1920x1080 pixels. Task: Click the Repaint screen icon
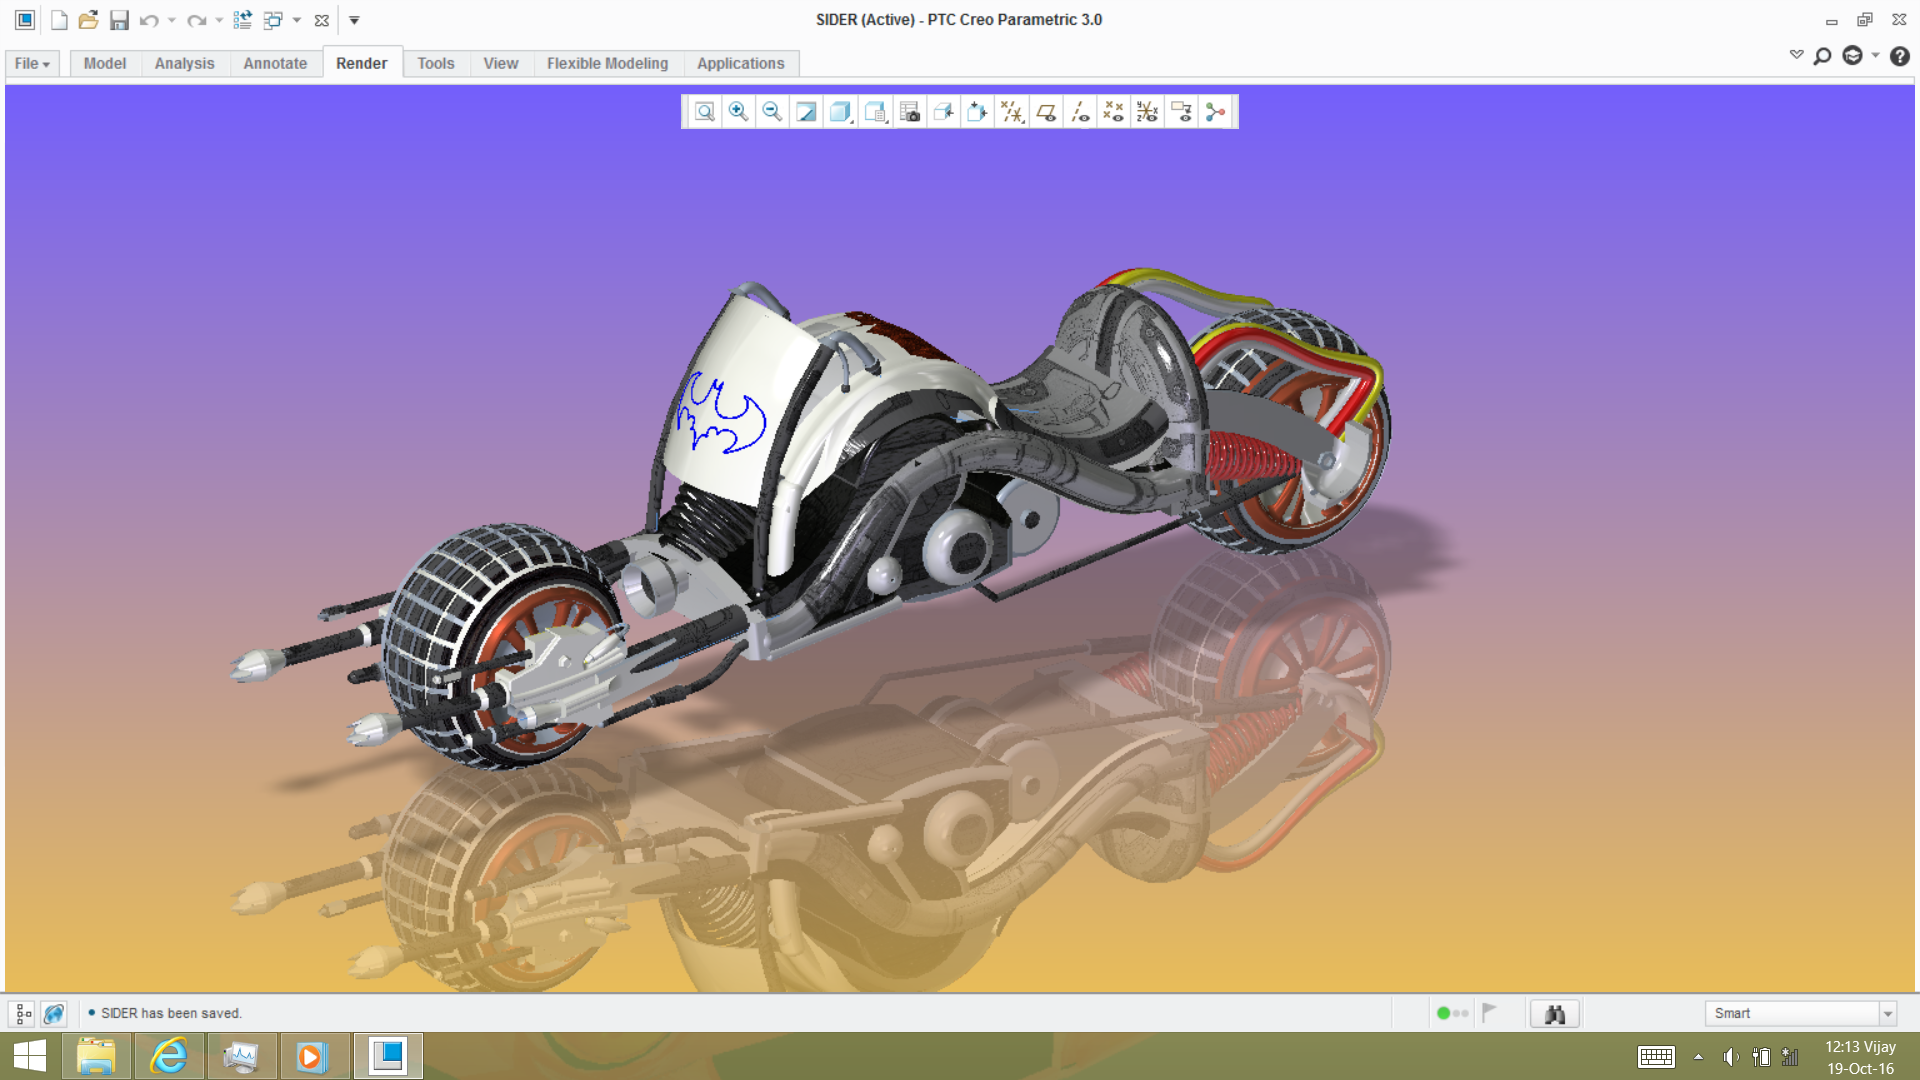point(806,112)
